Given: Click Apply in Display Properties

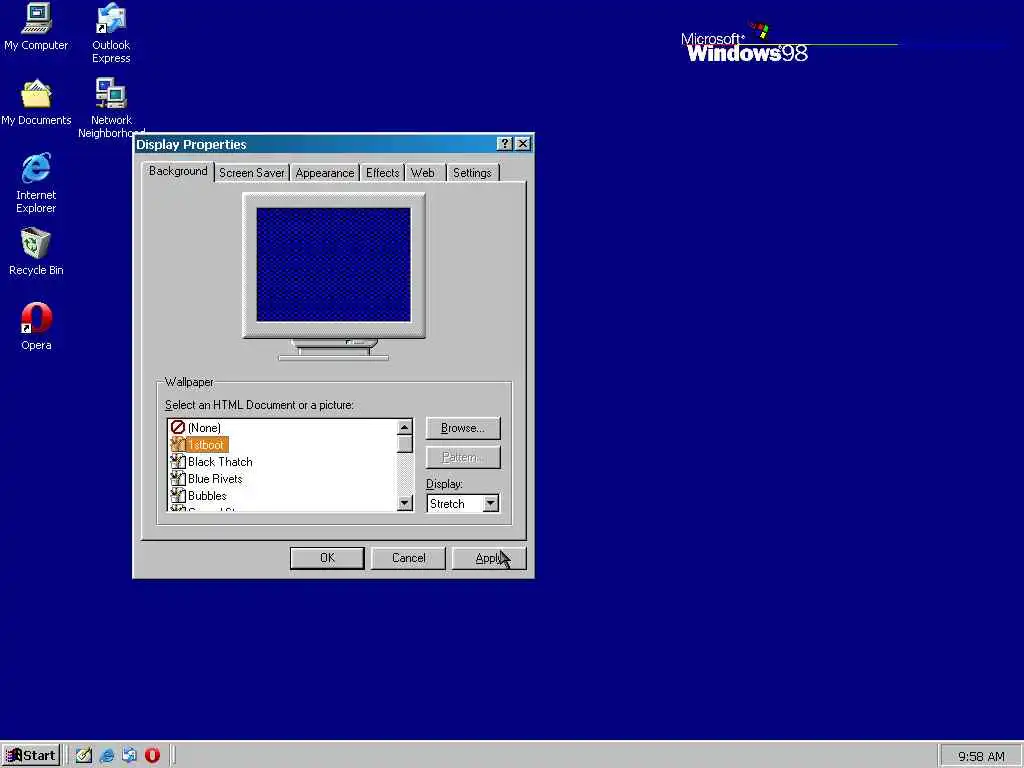Looking at the screenshot, I should (x=489, y=558).
